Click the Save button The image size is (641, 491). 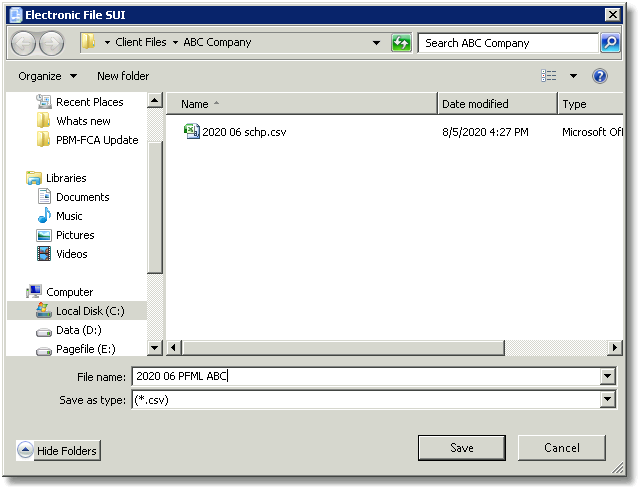462,448
